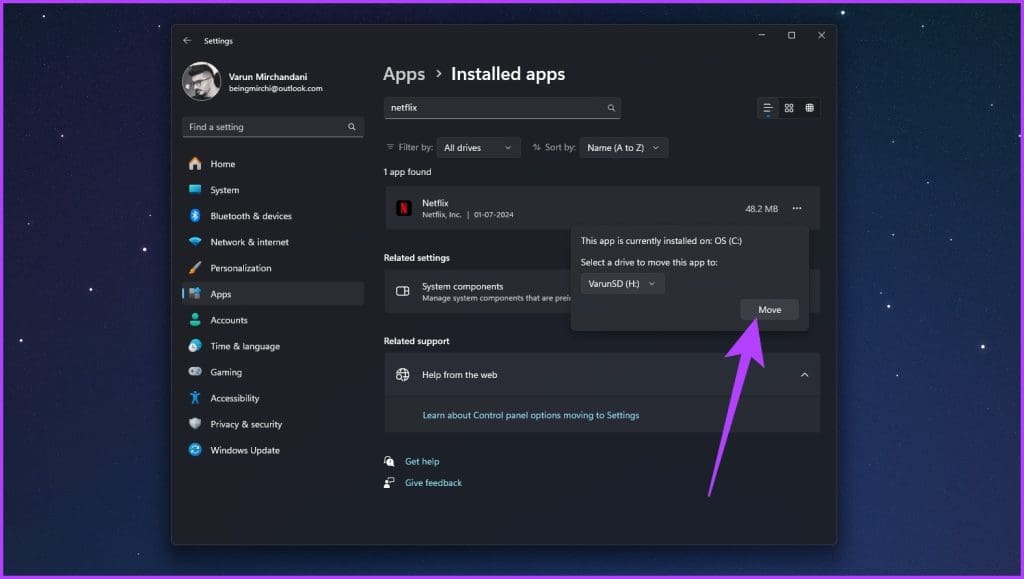
Task: Click the Give feedback icon
Action: [391, 482]
